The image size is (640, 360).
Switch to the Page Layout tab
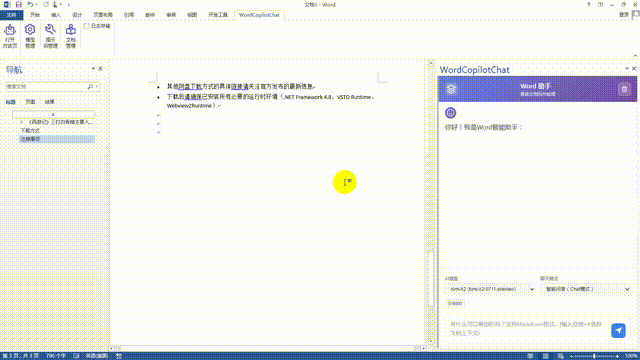(x=103, y=15)
